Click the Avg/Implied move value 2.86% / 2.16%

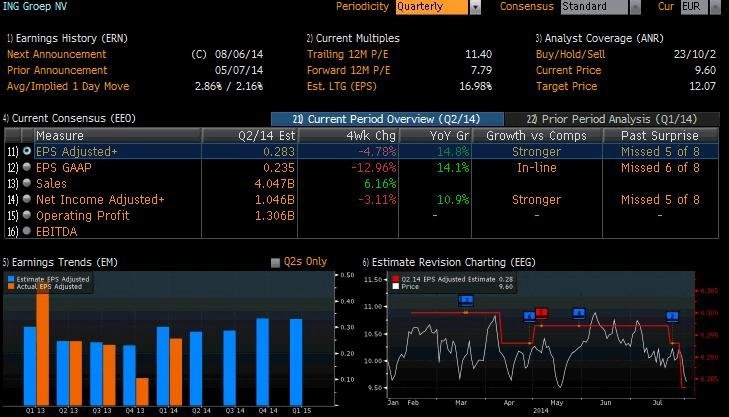coord(229,86)
